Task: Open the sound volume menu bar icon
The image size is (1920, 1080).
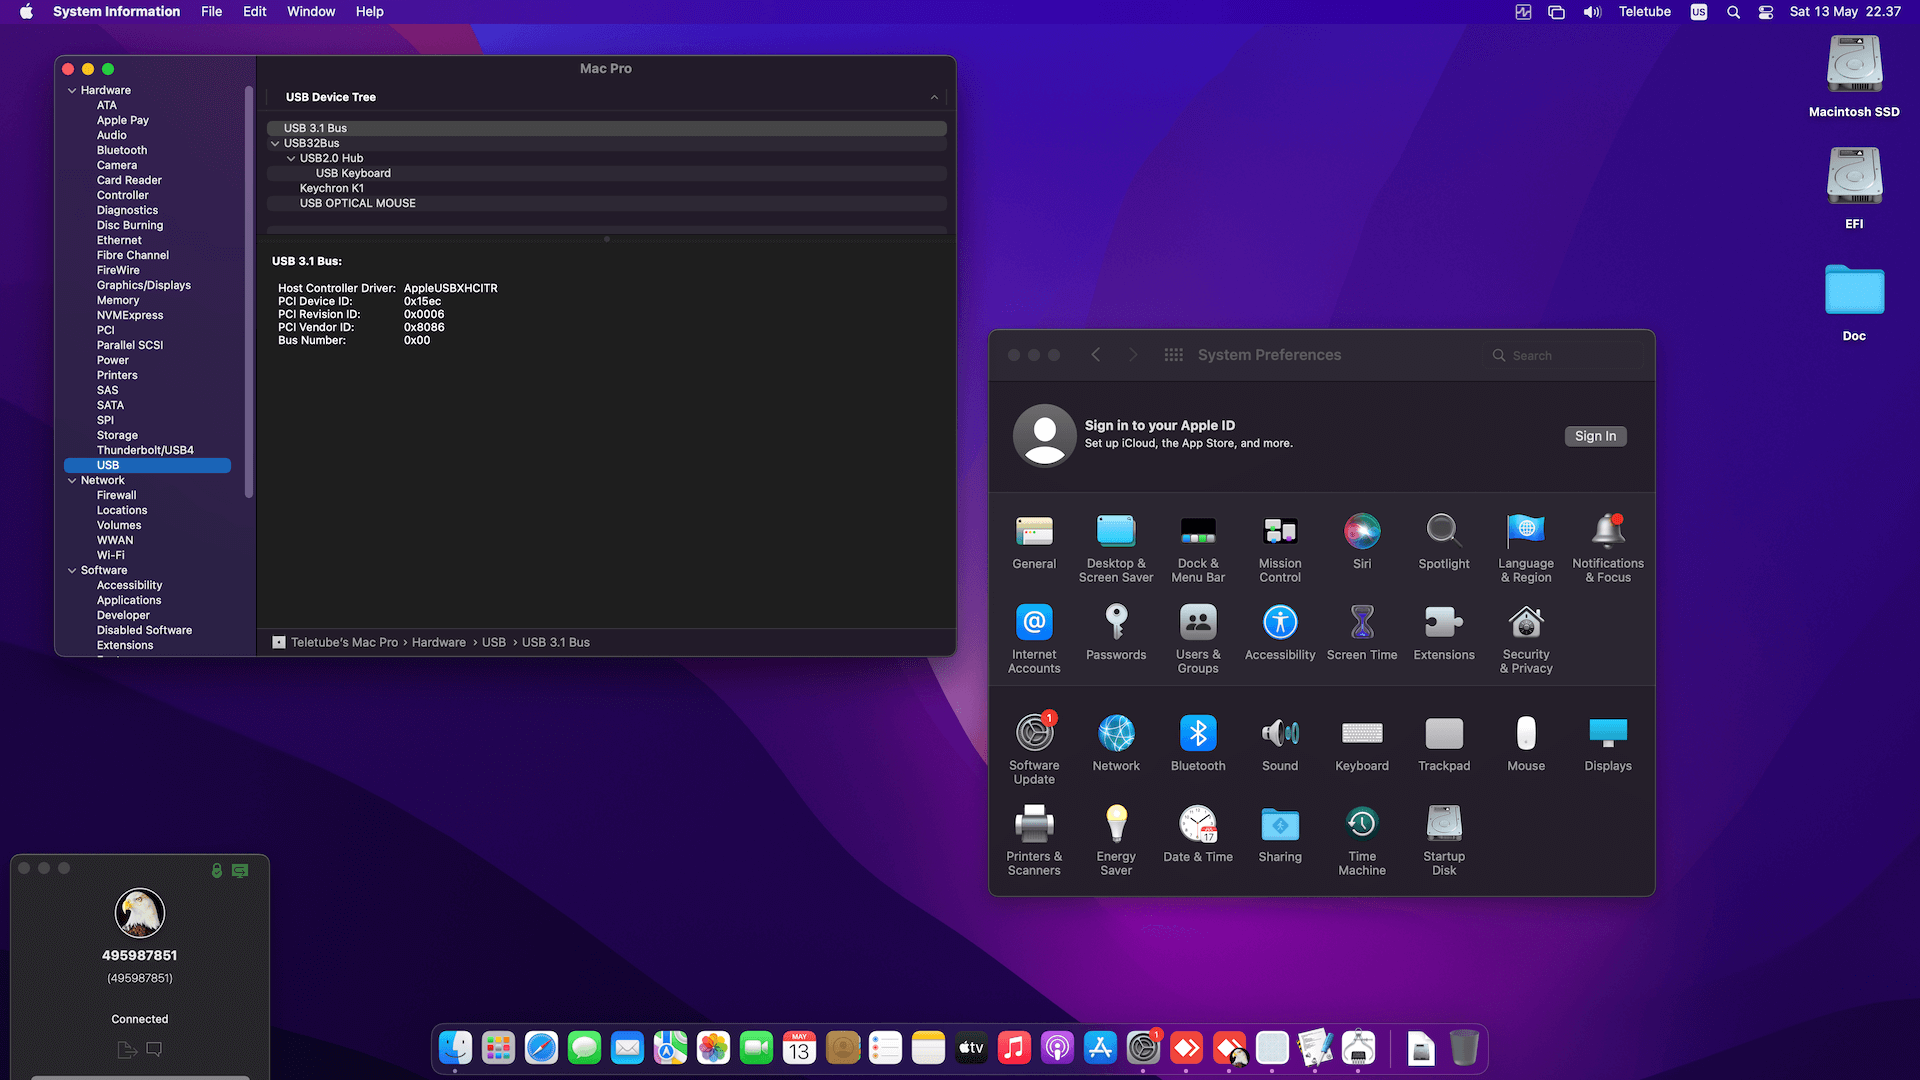Action: (1592, 12)
